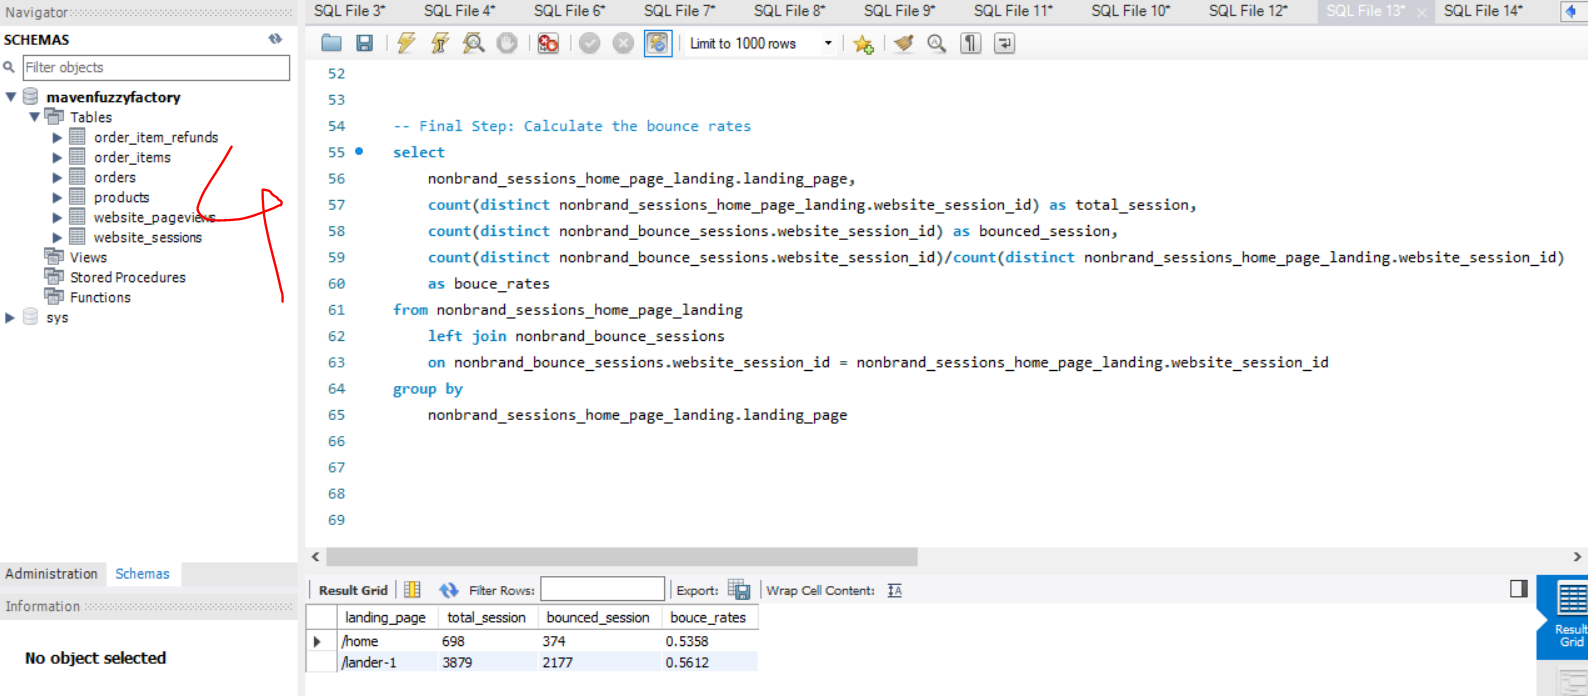The image size is (1588, 696).
Task: Sort by the landing_page column header
Action: 385,618
